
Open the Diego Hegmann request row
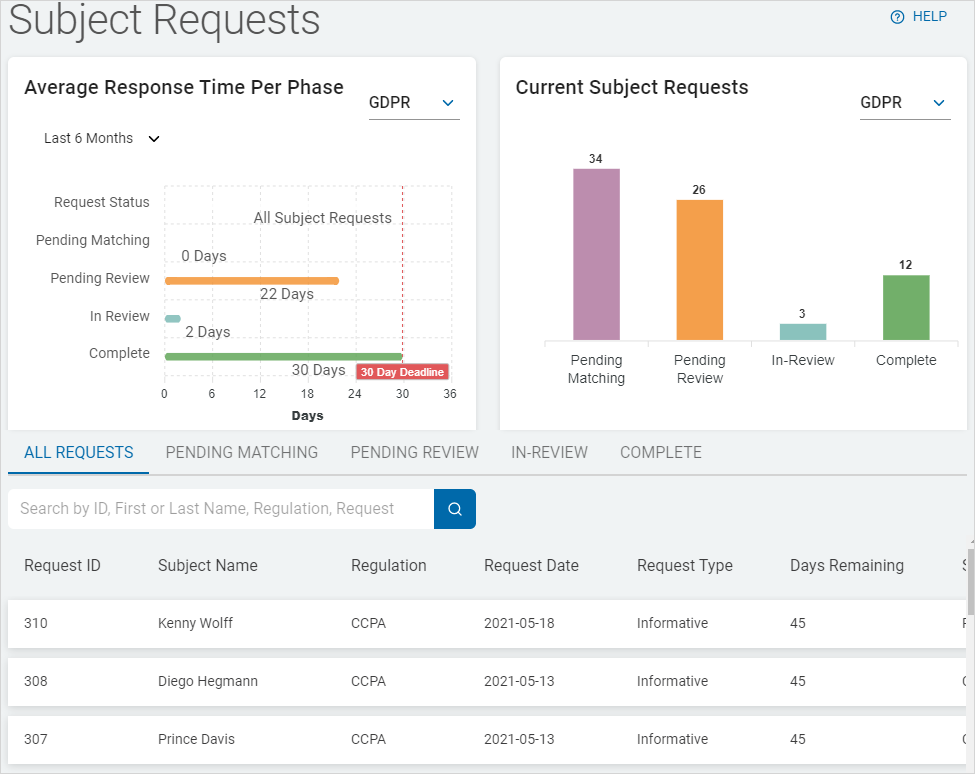pos(207,681)
